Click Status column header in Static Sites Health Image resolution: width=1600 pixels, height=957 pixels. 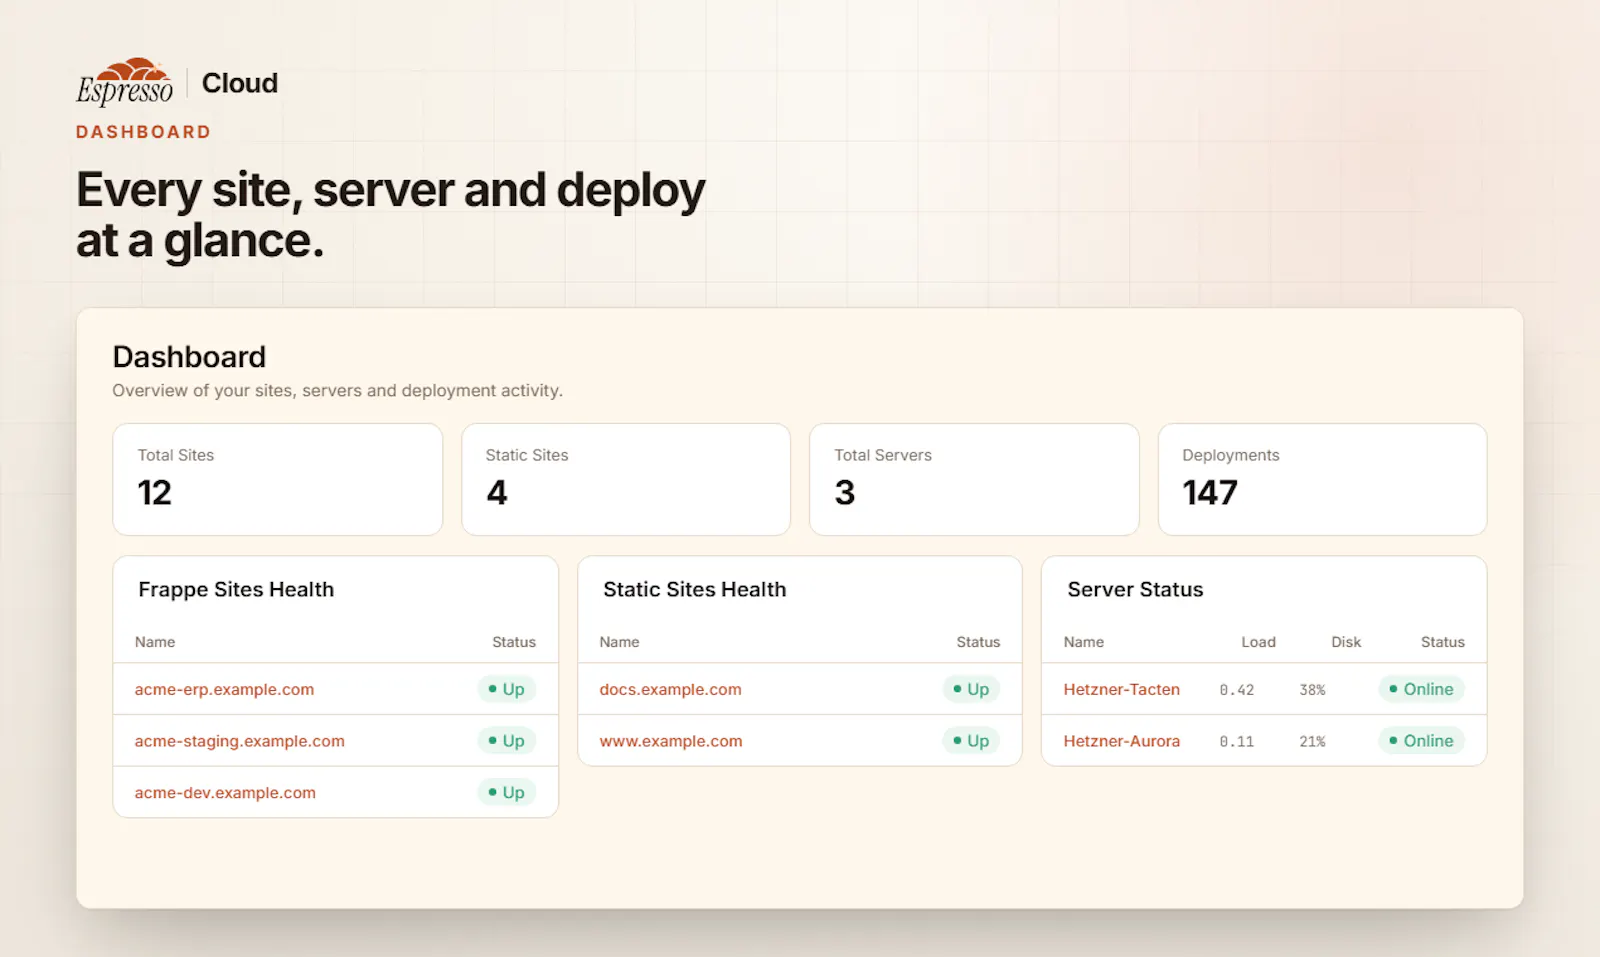[978, 642]
